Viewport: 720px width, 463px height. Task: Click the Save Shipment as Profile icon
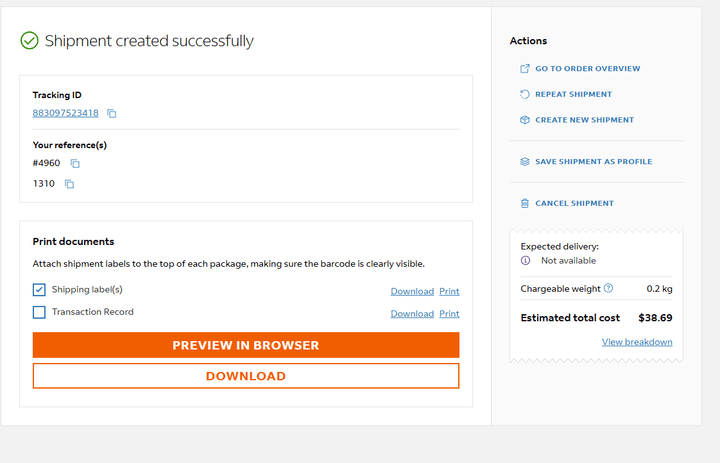pos(525,161)
